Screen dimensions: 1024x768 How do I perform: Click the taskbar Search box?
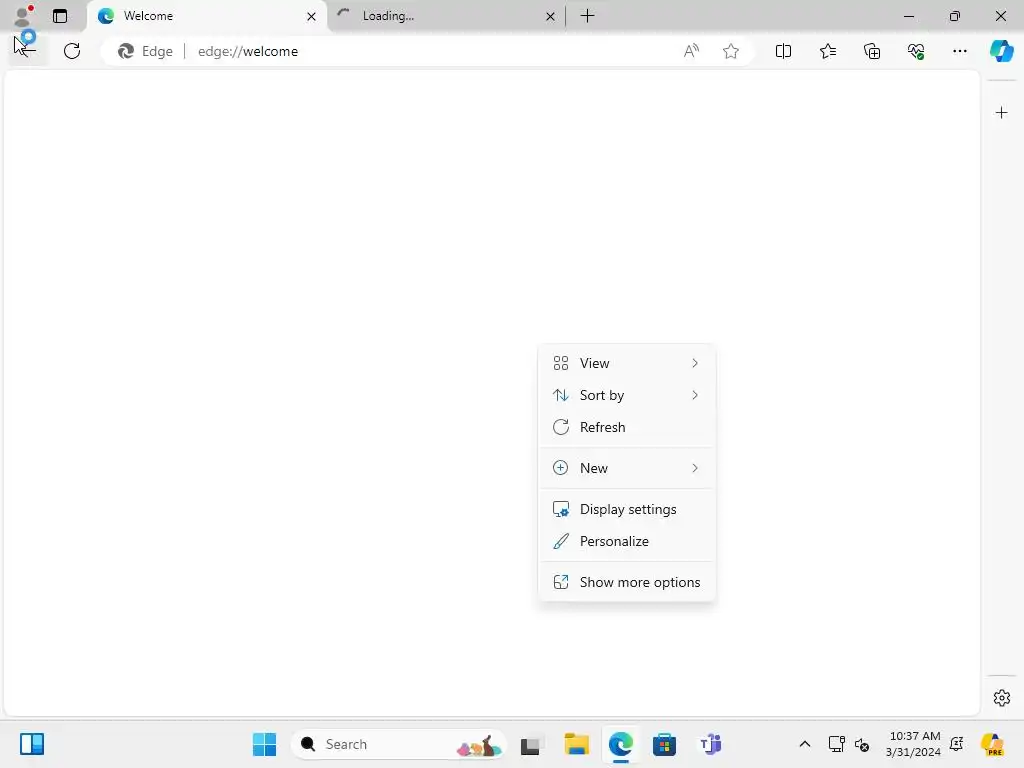coord(398,744)
